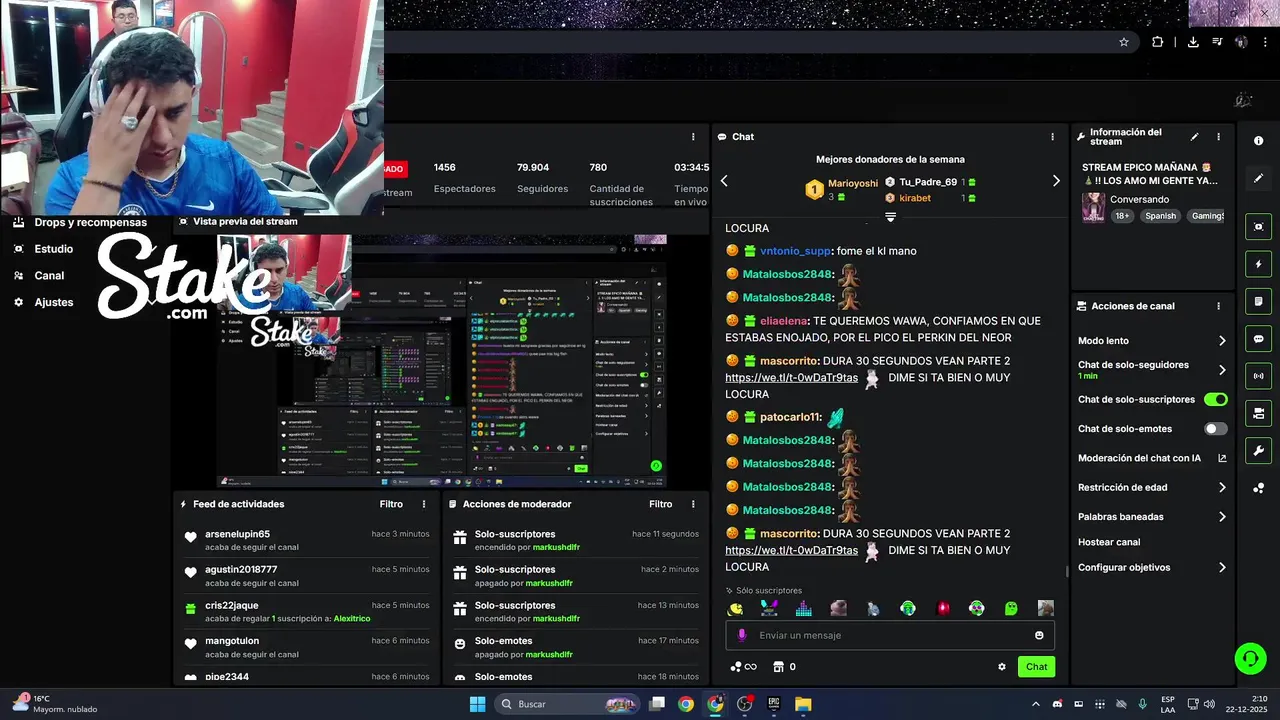Viewport: 1280px width, 720px height.
Task: Open Drops y recompensas menu item
Action: point(80,222)
